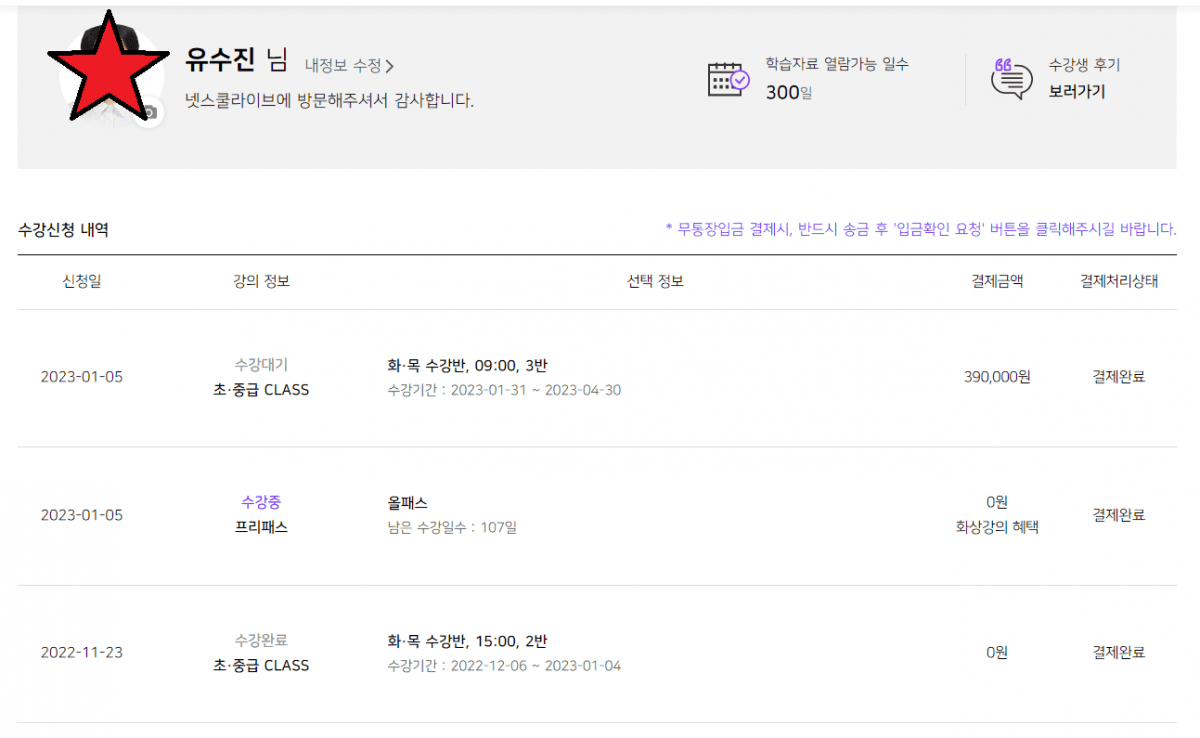Image resolution: width=1200 pixels, height=738 pixels.
Task: Open the 화·목 수강반, 09:00, 3반 entry
Action: pos(467,366)
